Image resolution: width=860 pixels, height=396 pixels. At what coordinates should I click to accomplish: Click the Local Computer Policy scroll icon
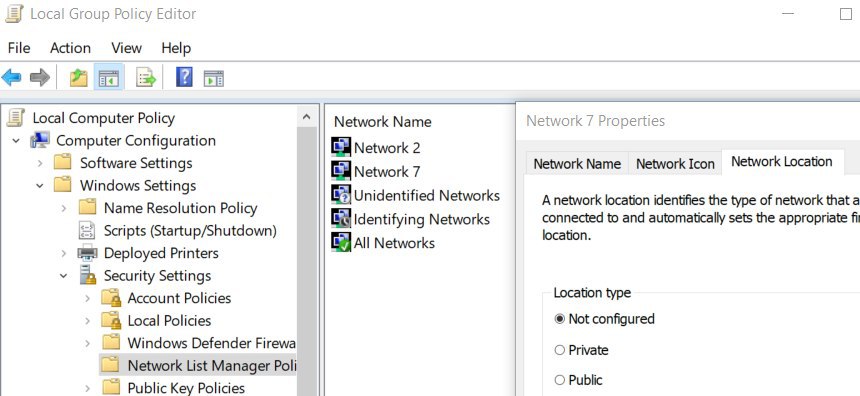[16, 117]
